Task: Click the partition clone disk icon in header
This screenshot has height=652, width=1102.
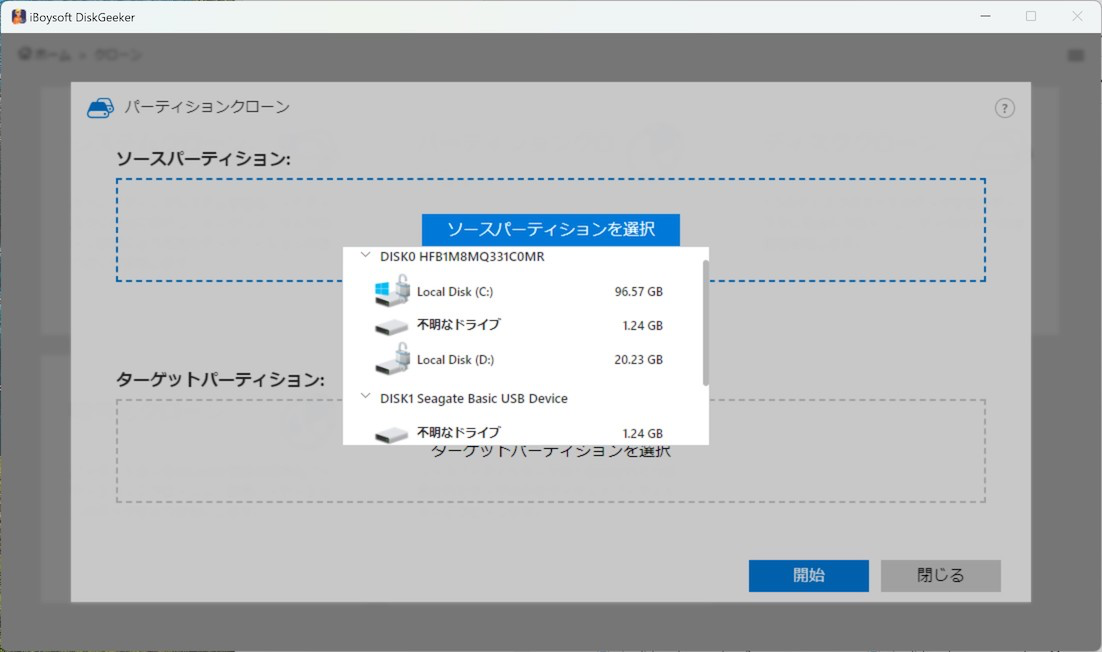Action: pos(100,108)
